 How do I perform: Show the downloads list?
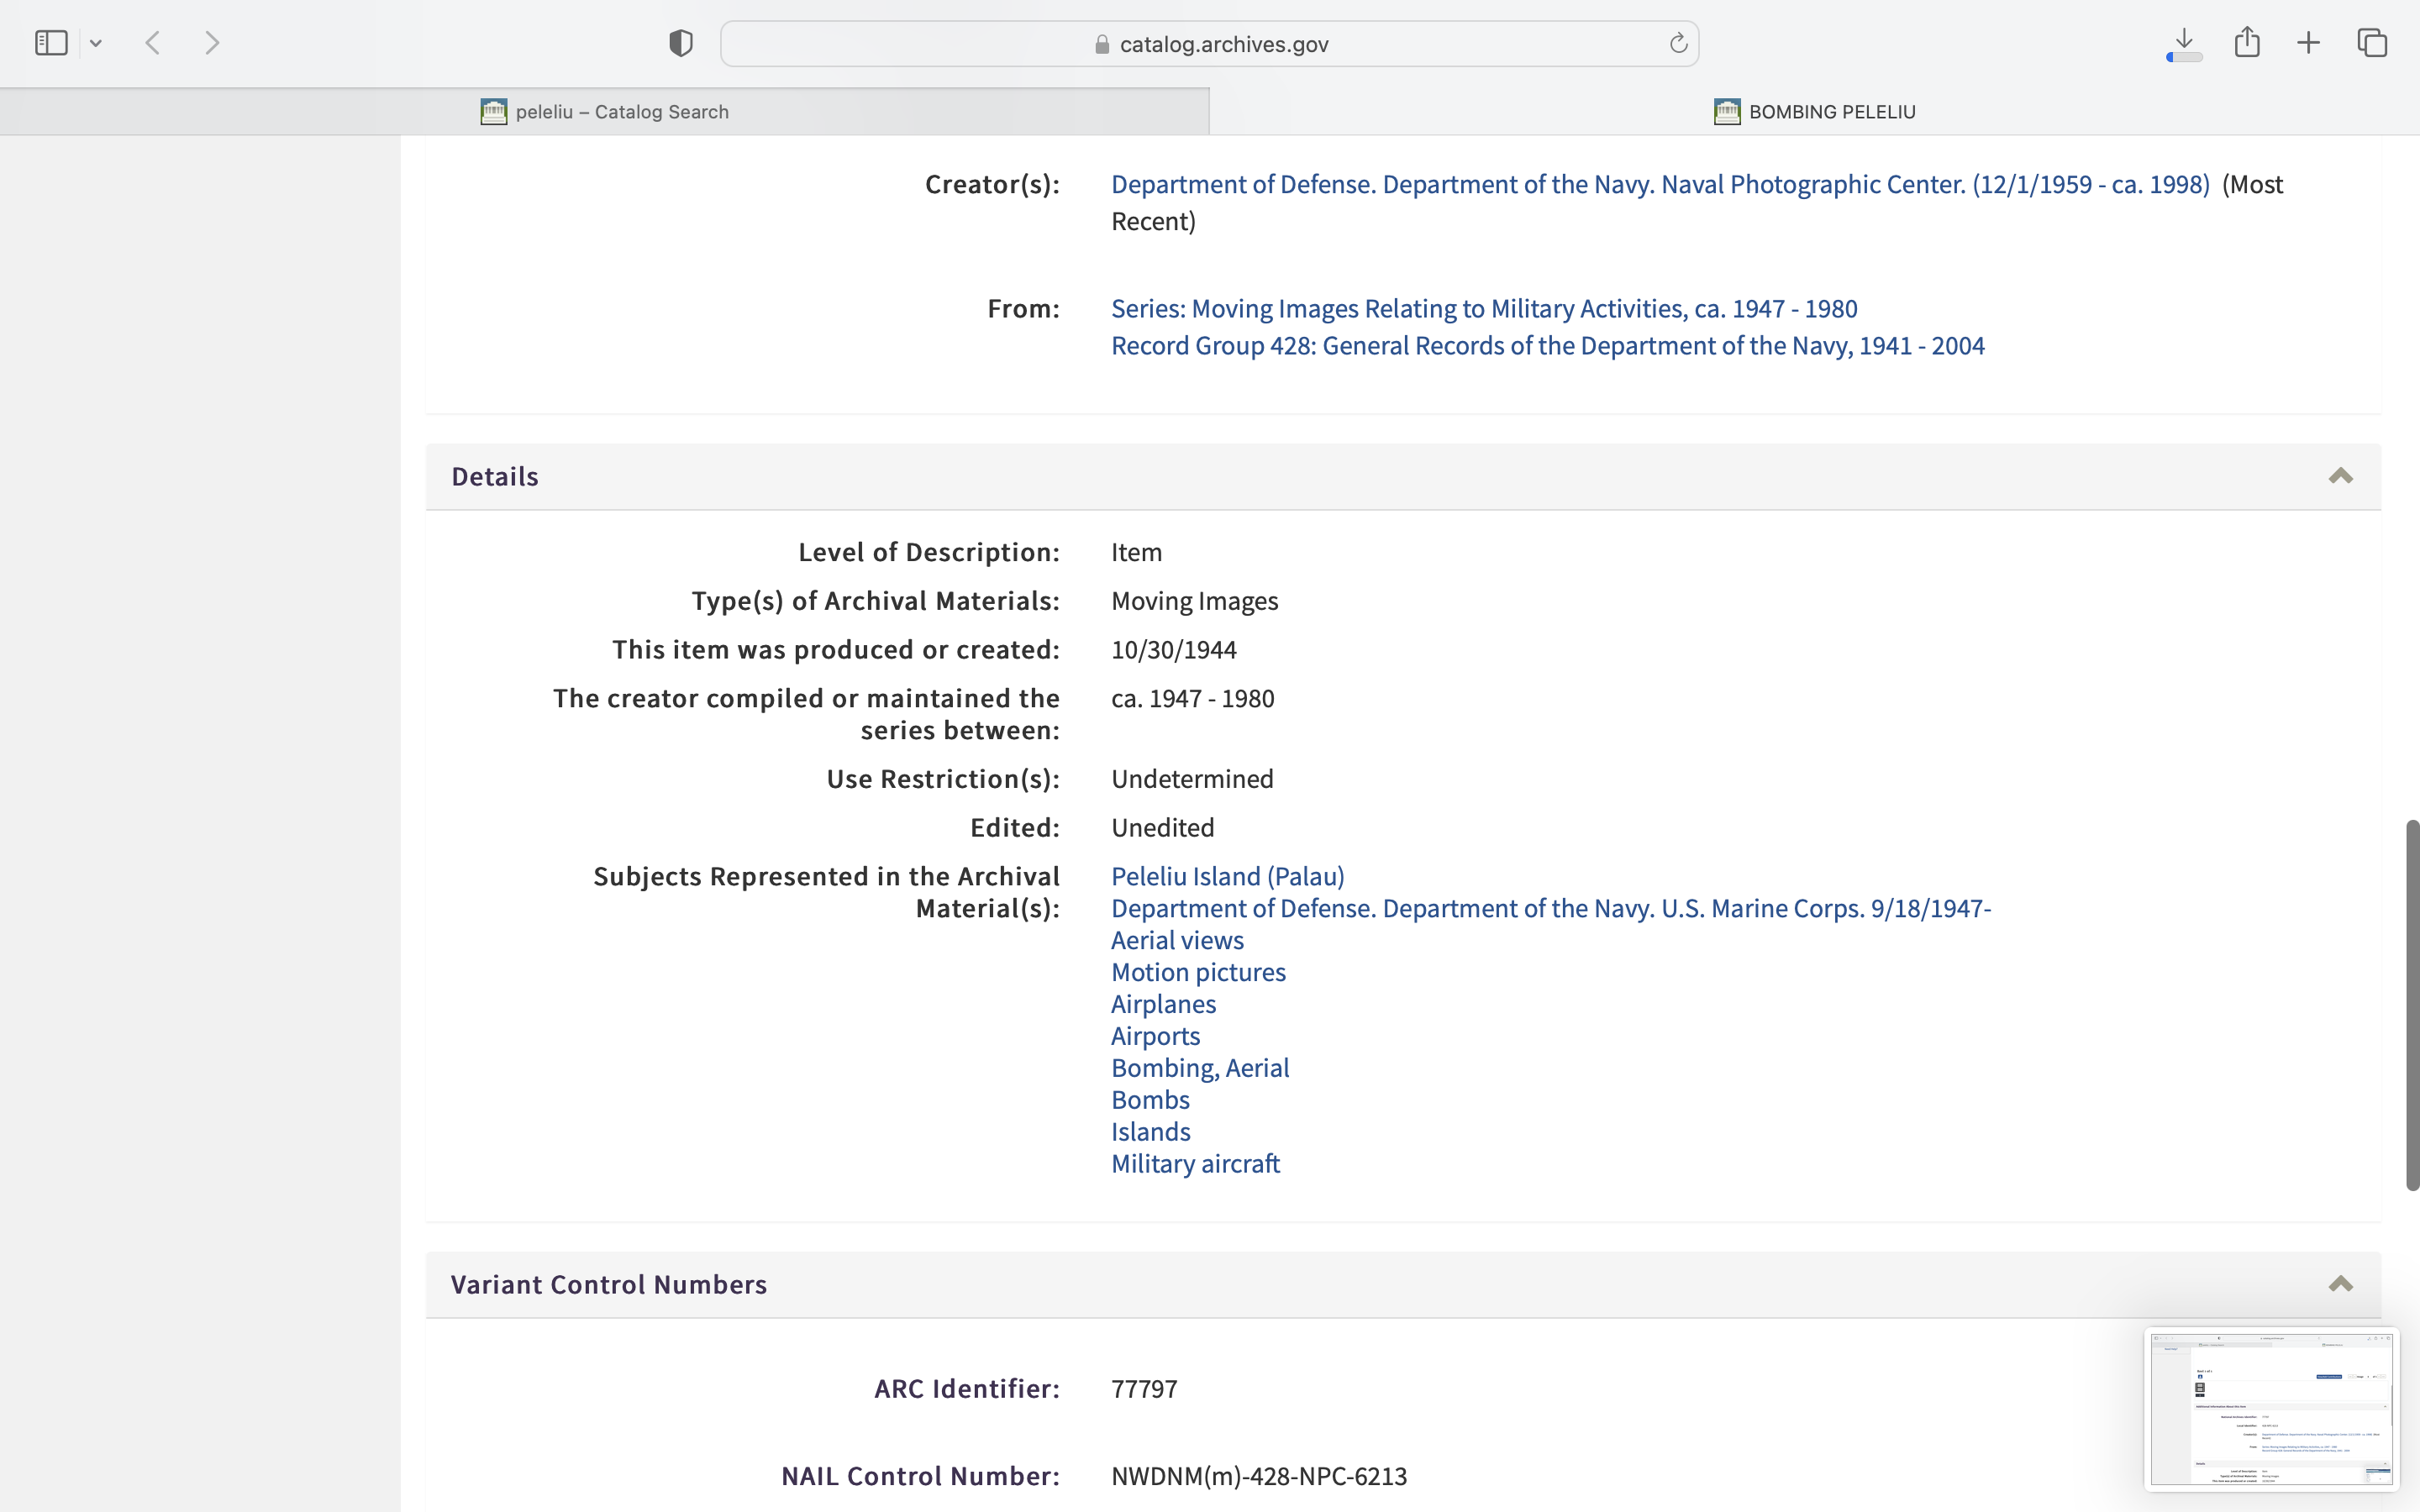click(2184, 43)
